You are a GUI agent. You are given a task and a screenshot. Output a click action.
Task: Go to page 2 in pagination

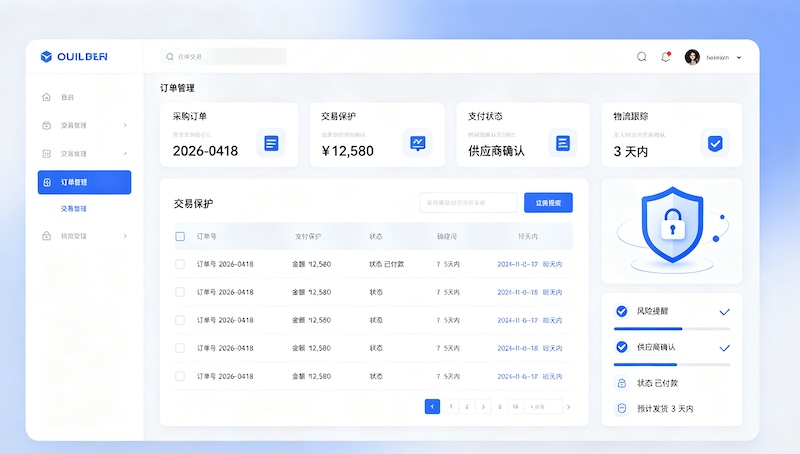pos(467,407)
